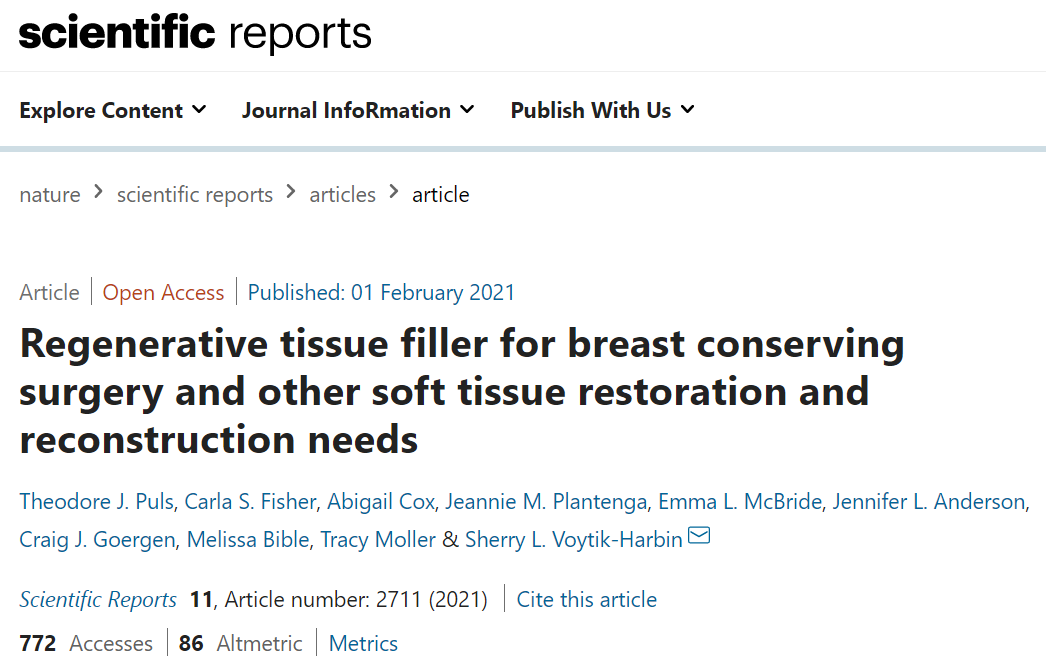1046x668 pixels.
Task: Click the Cite this article link
Action: [x=587, y=599]
